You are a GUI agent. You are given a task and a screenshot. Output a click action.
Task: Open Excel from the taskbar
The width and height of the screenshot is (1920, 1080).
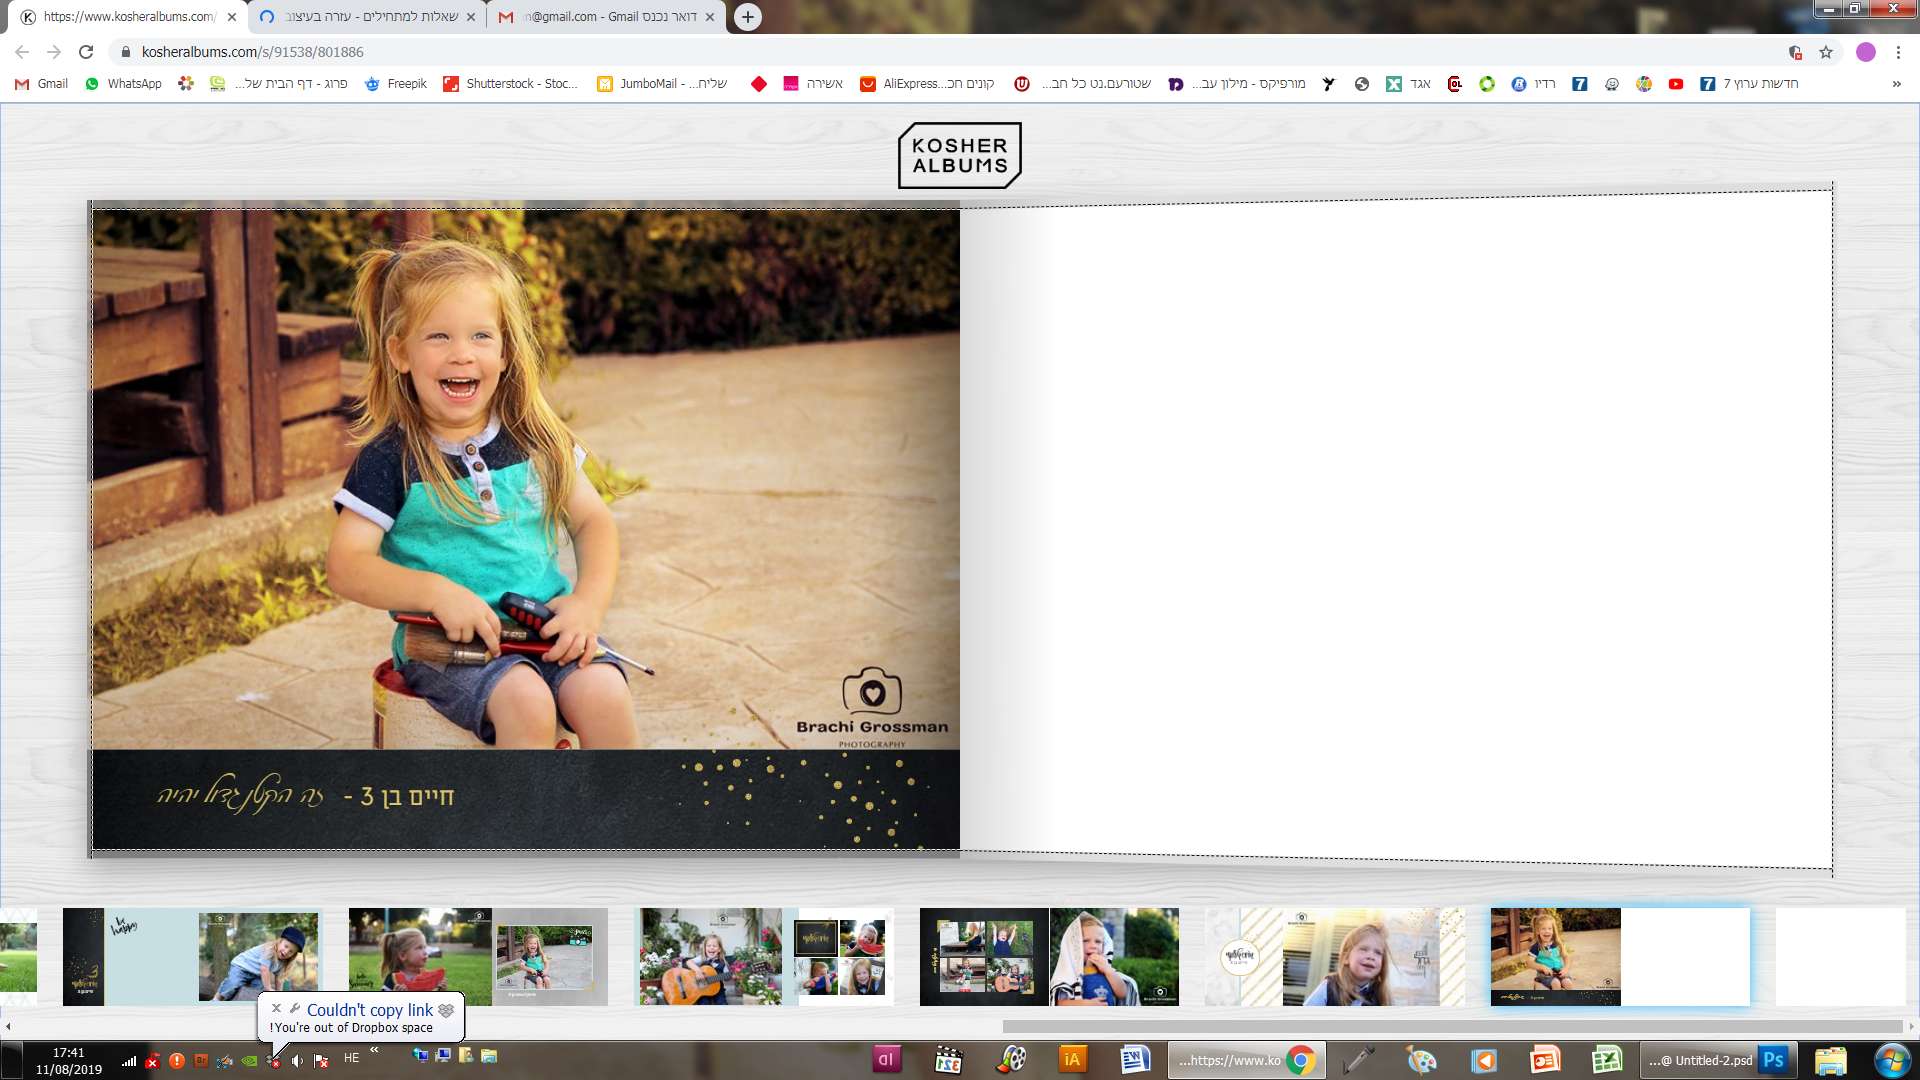[x=1606, y=1060]
